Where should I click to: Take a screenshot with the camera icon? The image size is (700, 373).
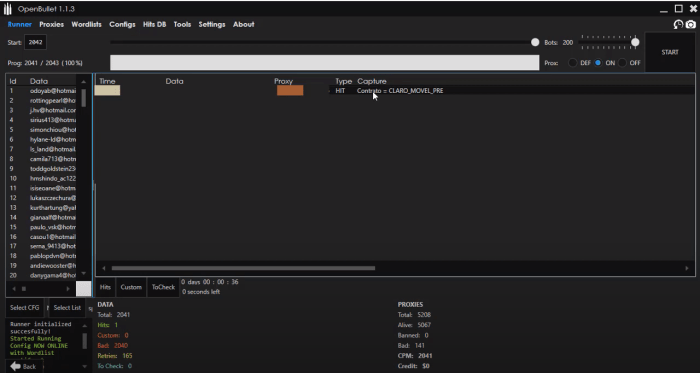point(691,25)
